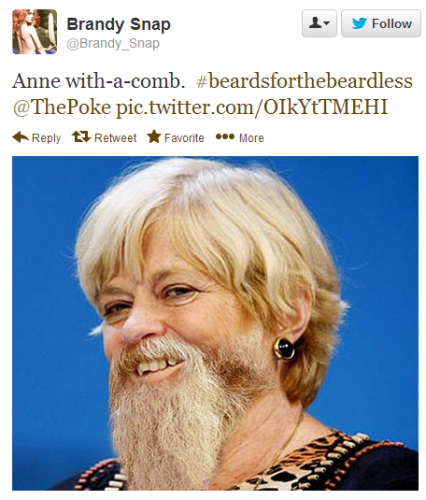Enlarge the bearded portrait photo

pyautogui.click(x=215, y=323)
